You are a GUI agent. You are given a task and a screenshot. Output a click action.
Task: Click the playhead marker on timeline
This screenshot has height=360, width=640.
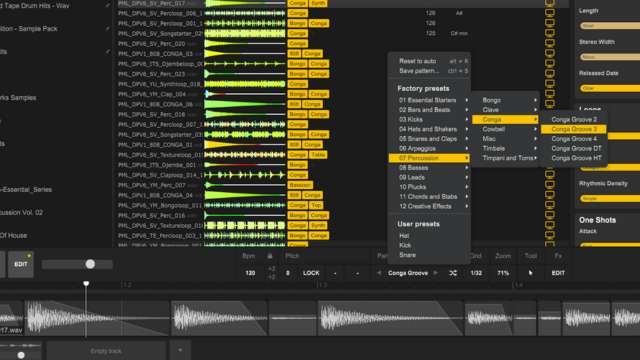(x=86, y=283)
